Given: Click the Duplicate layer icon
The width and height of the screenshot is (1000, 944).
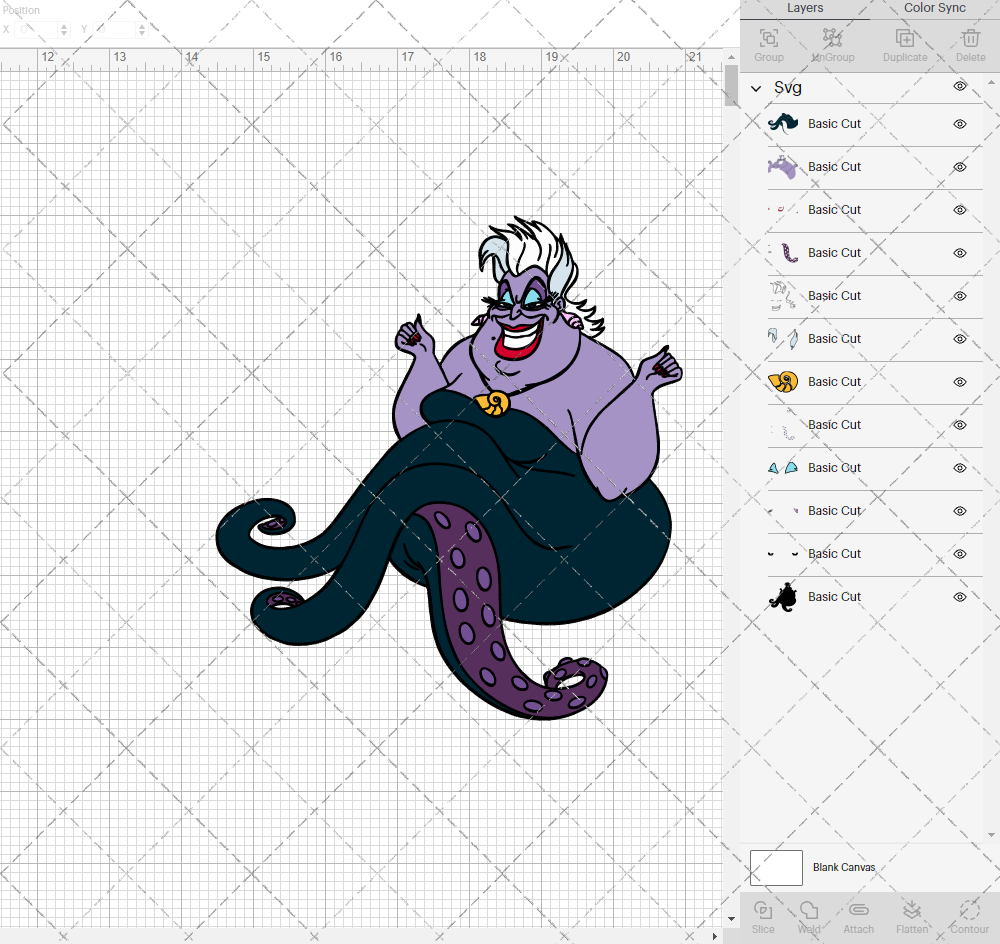Looking at the screenshot, I should [905, 39].
